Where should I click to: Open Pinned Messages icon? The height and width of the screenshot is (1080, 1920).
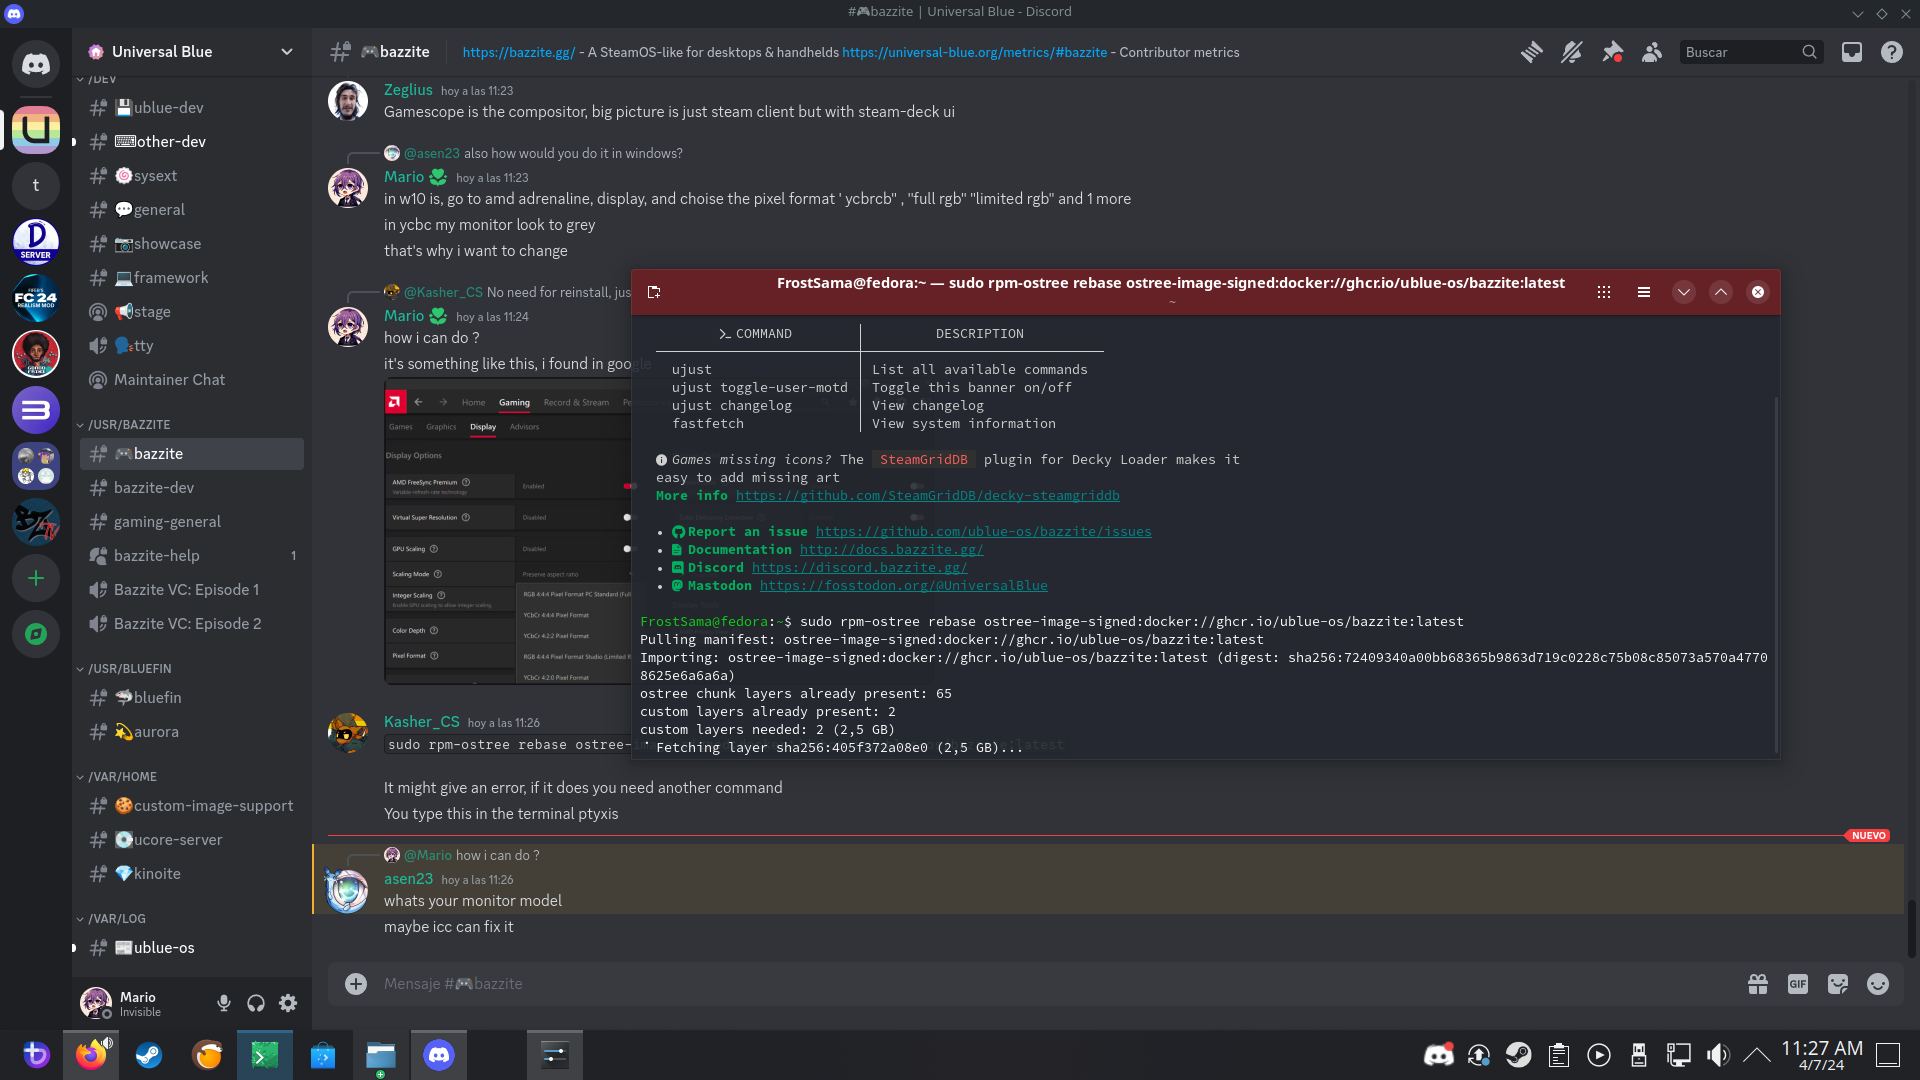point(1612,52)
